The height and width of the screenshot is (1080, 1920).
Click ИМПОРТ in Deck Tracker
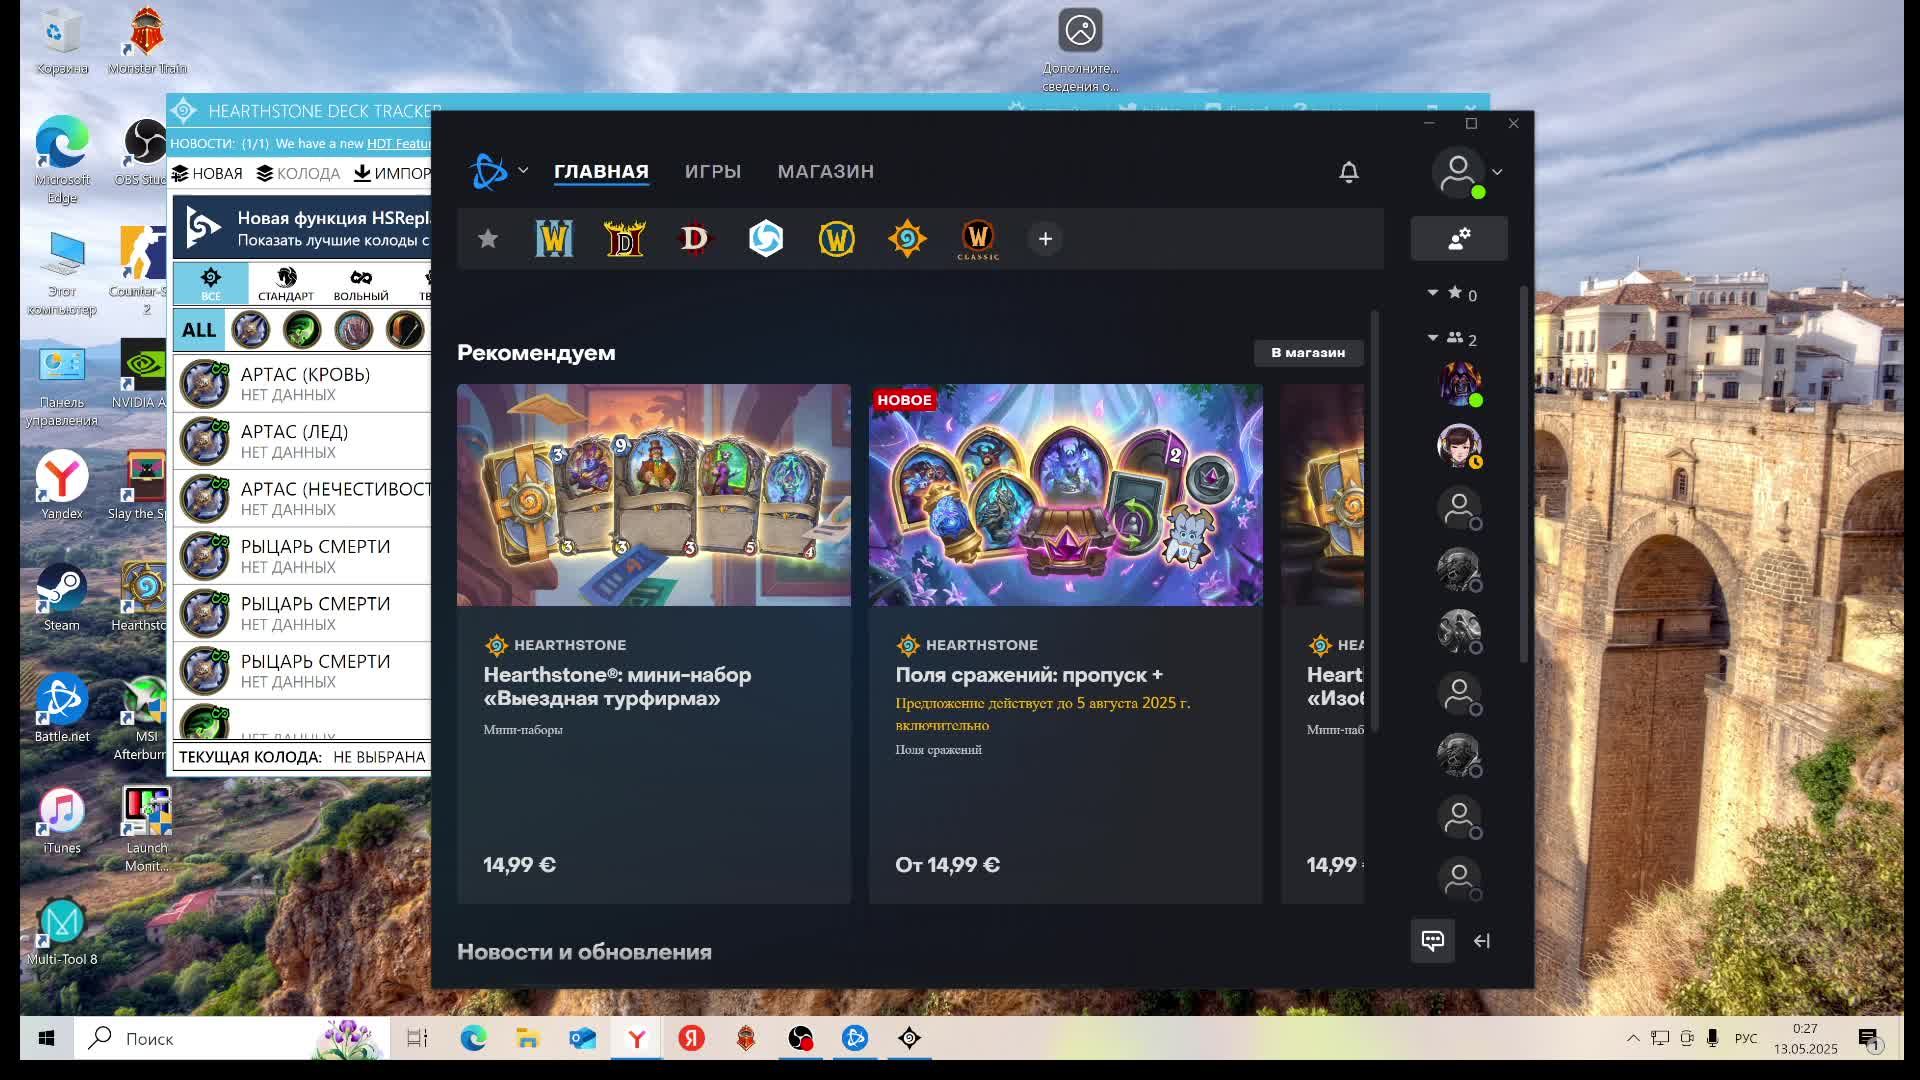393,174
